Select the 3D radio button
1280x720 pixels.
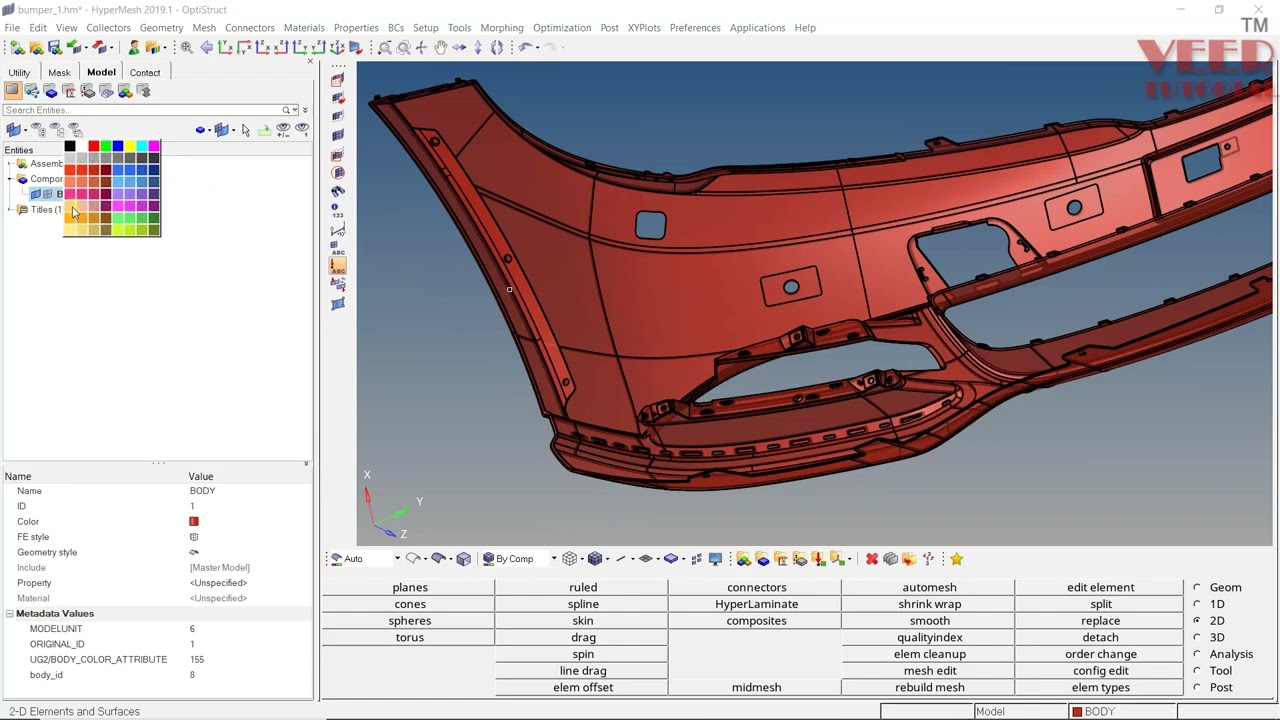pyautogui.click(x=1197, y=637)
